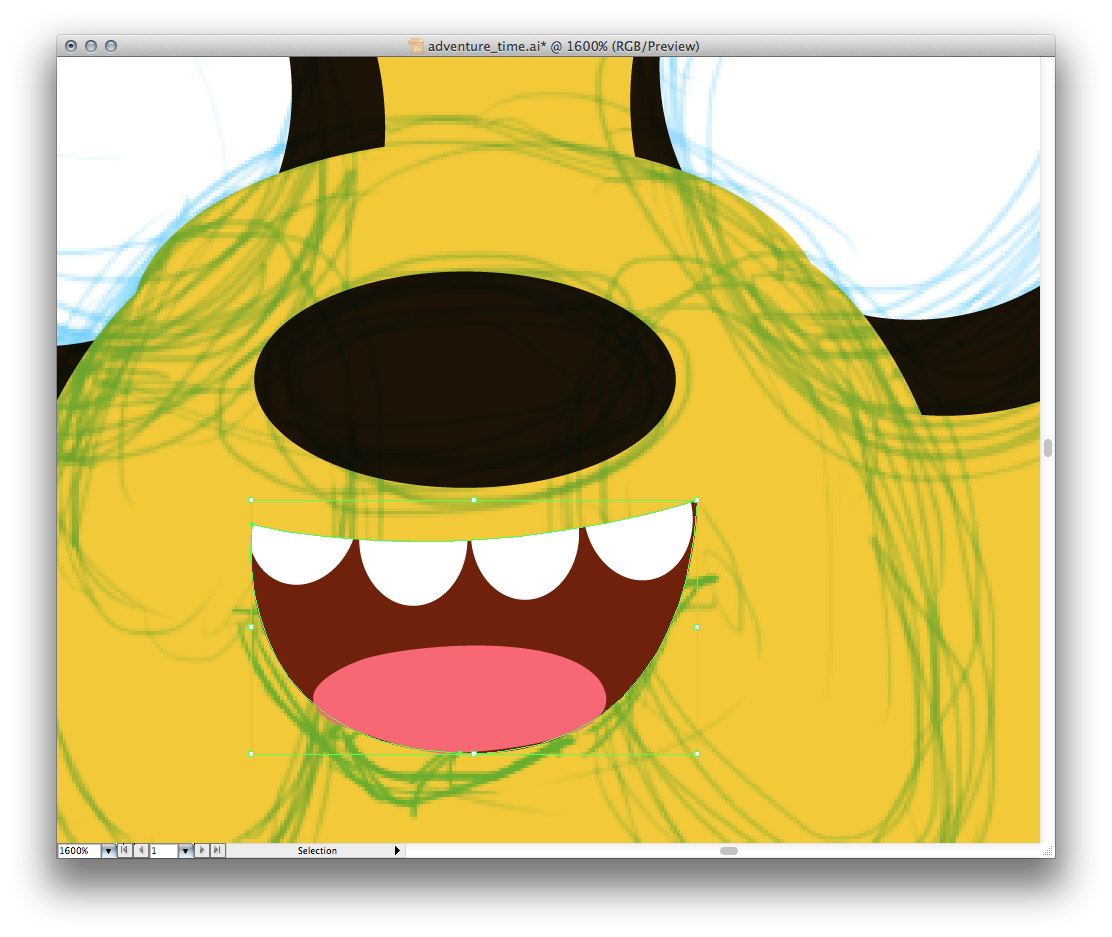Screen dimensions: 1112x937
Task: Click the artboard number field
Action: tap(163, 851)
